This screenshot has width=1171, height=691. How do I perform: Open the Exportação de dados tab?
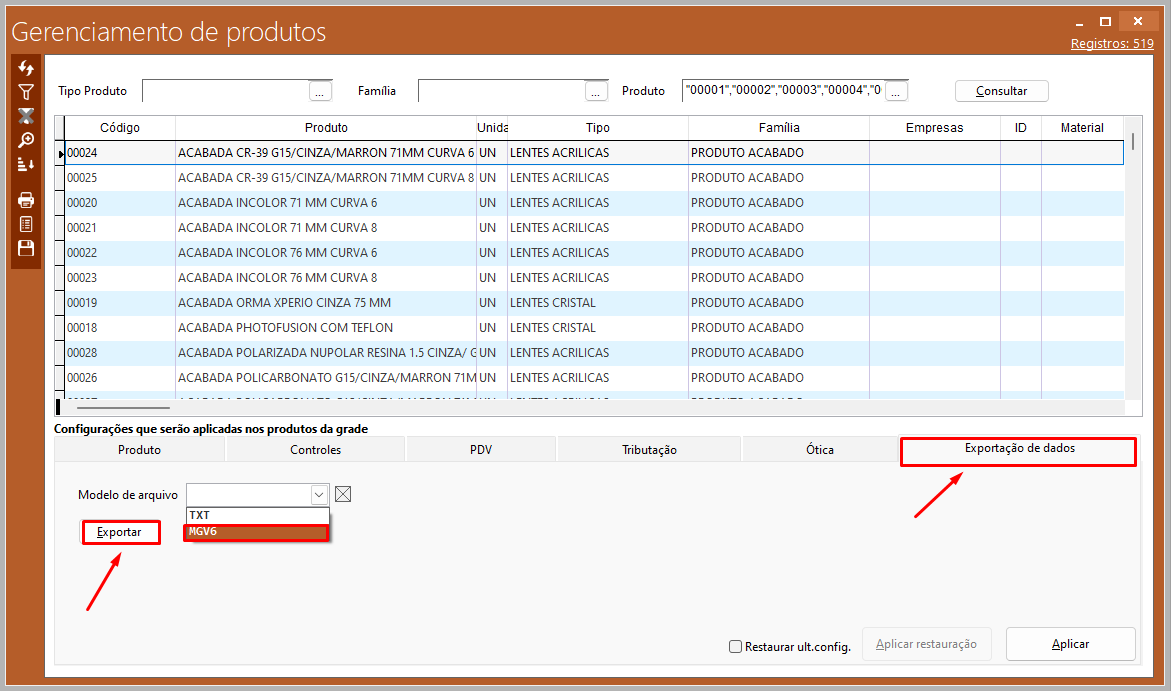click(1018, 449)
